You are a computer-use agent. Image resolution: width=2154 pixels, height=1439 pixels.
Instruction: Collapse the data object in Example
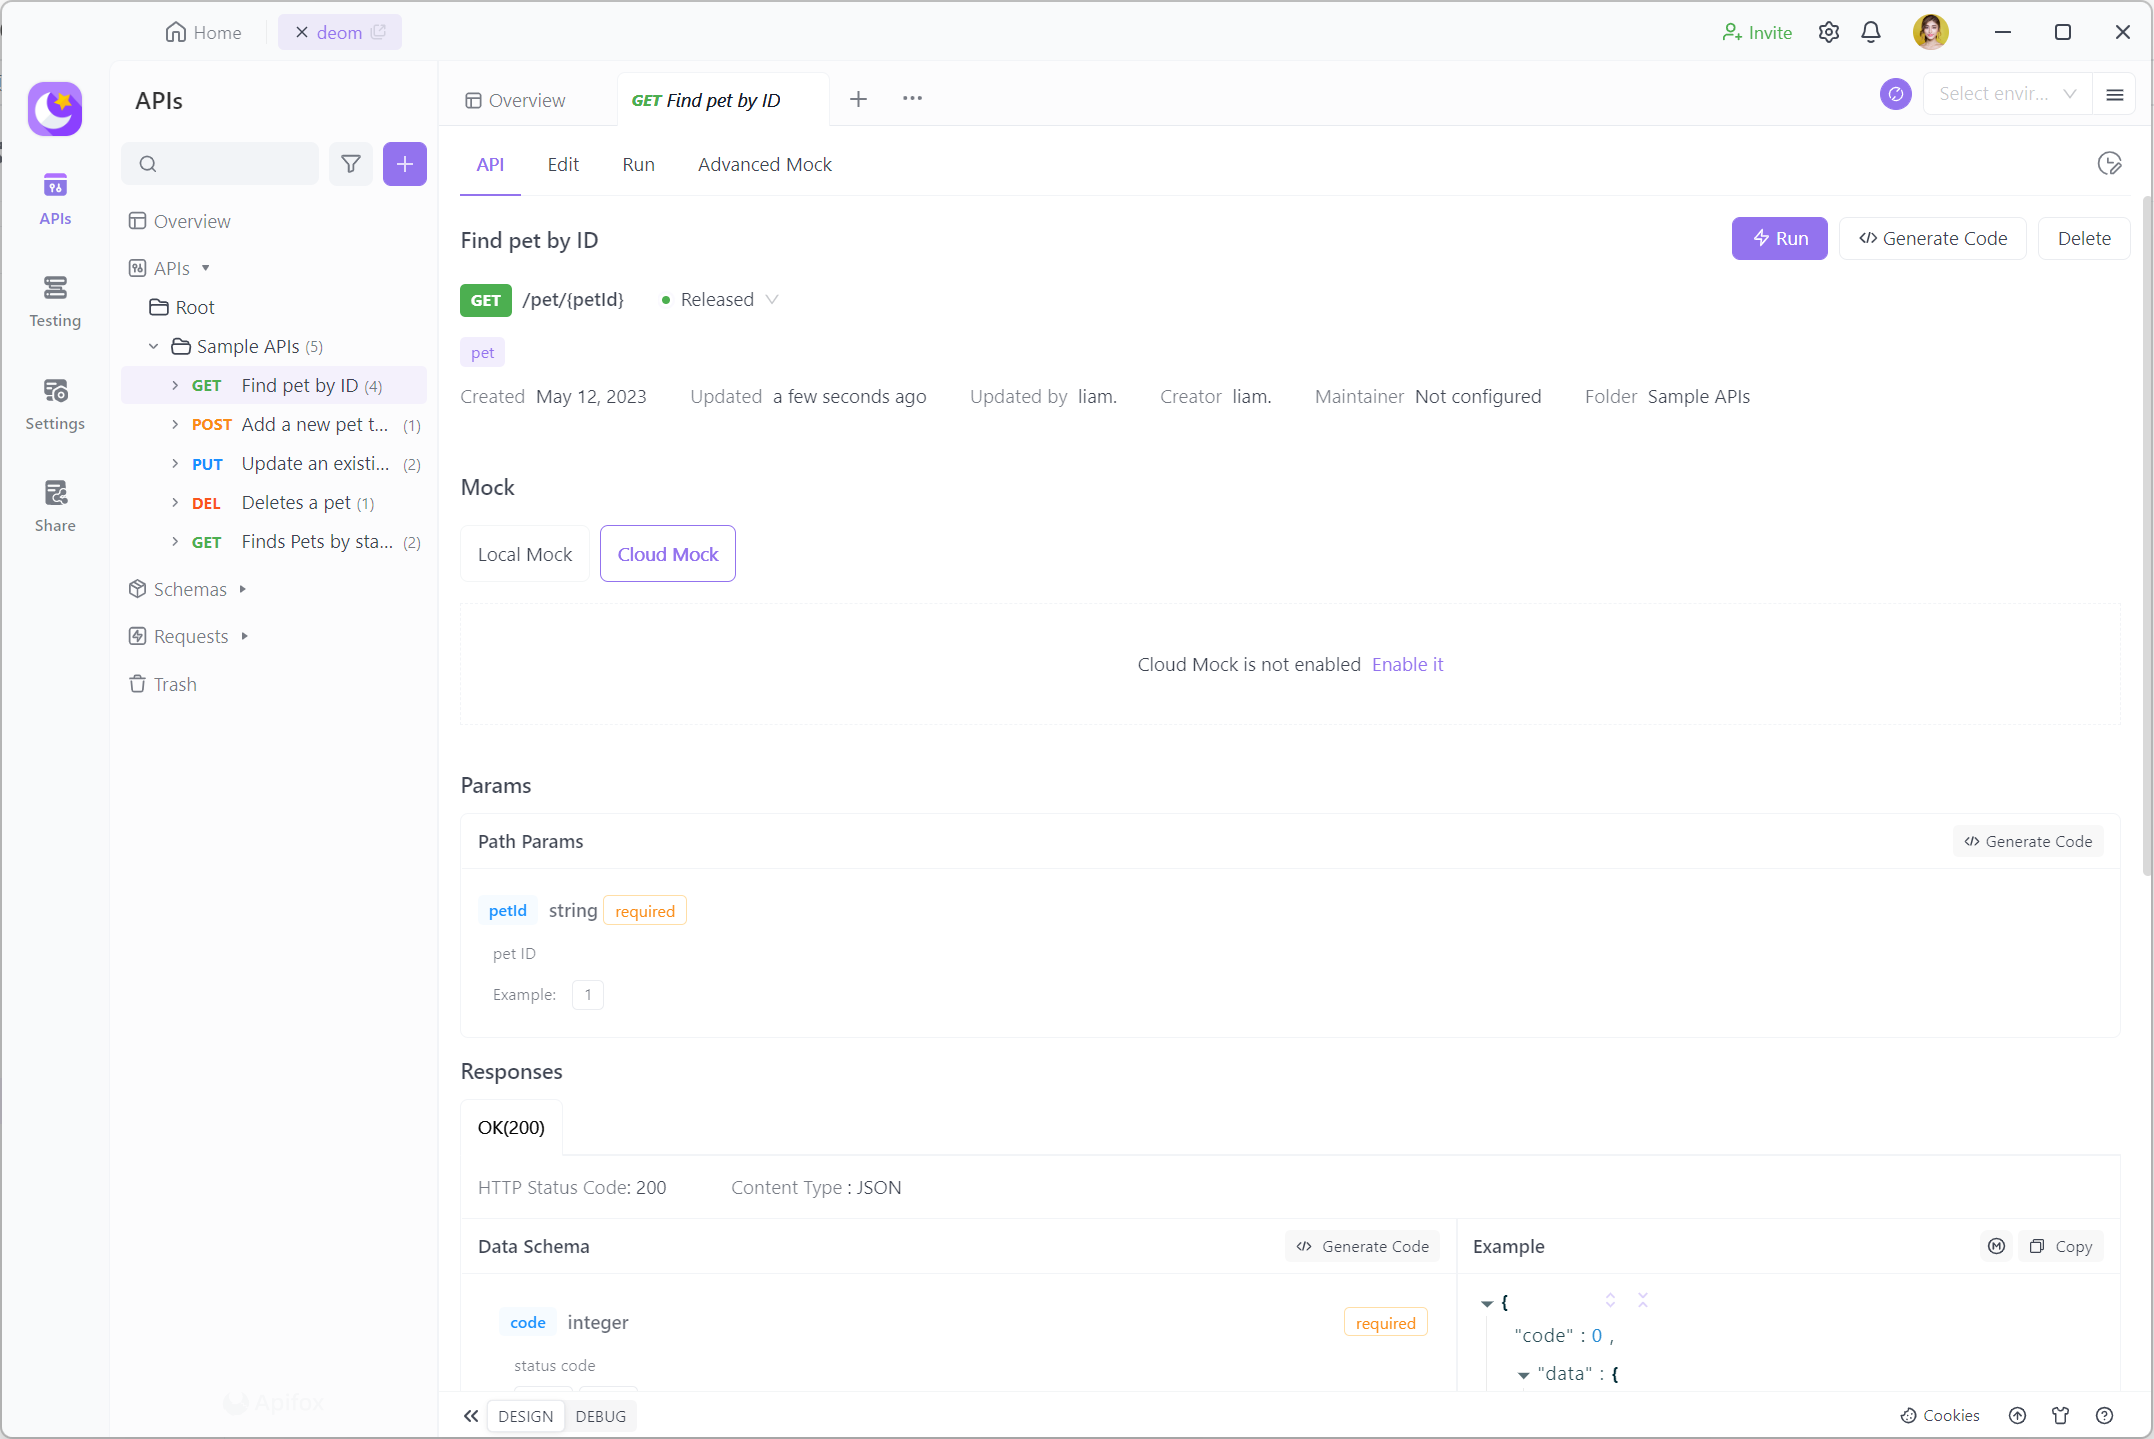tap(1523, 1375)
